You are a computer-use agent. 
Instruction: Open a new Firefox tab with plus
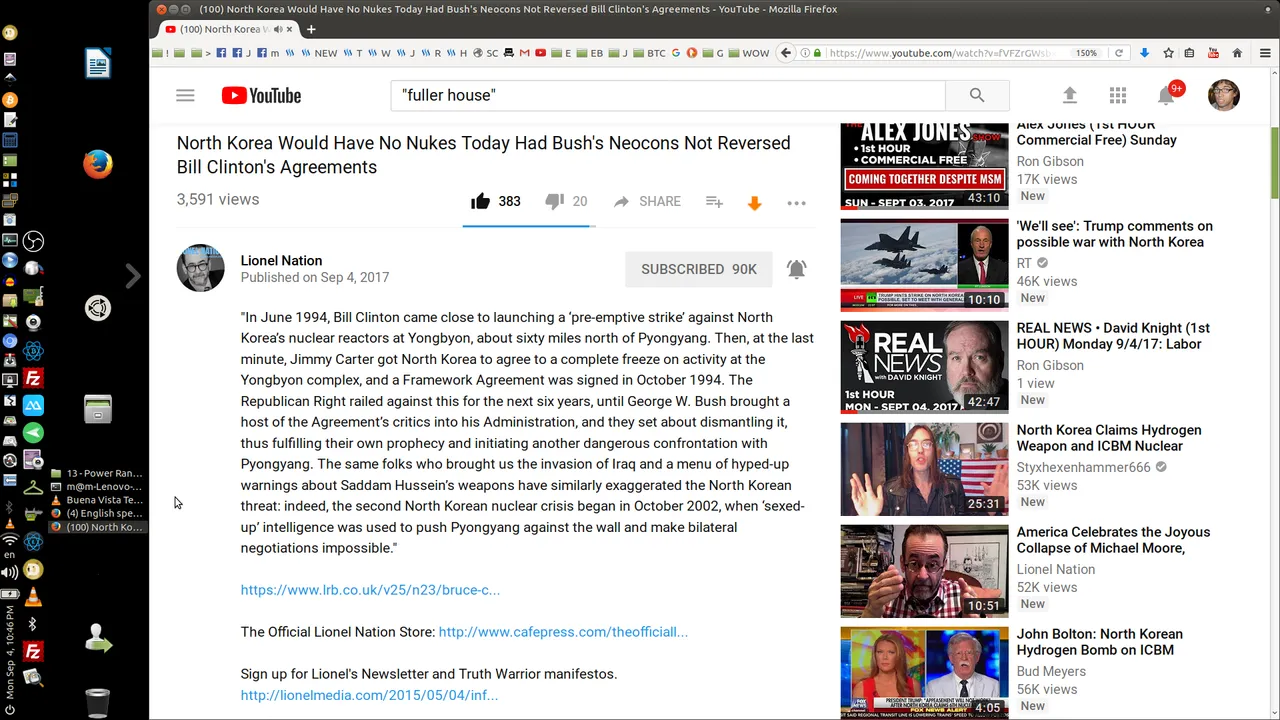(x=311, y=29)
